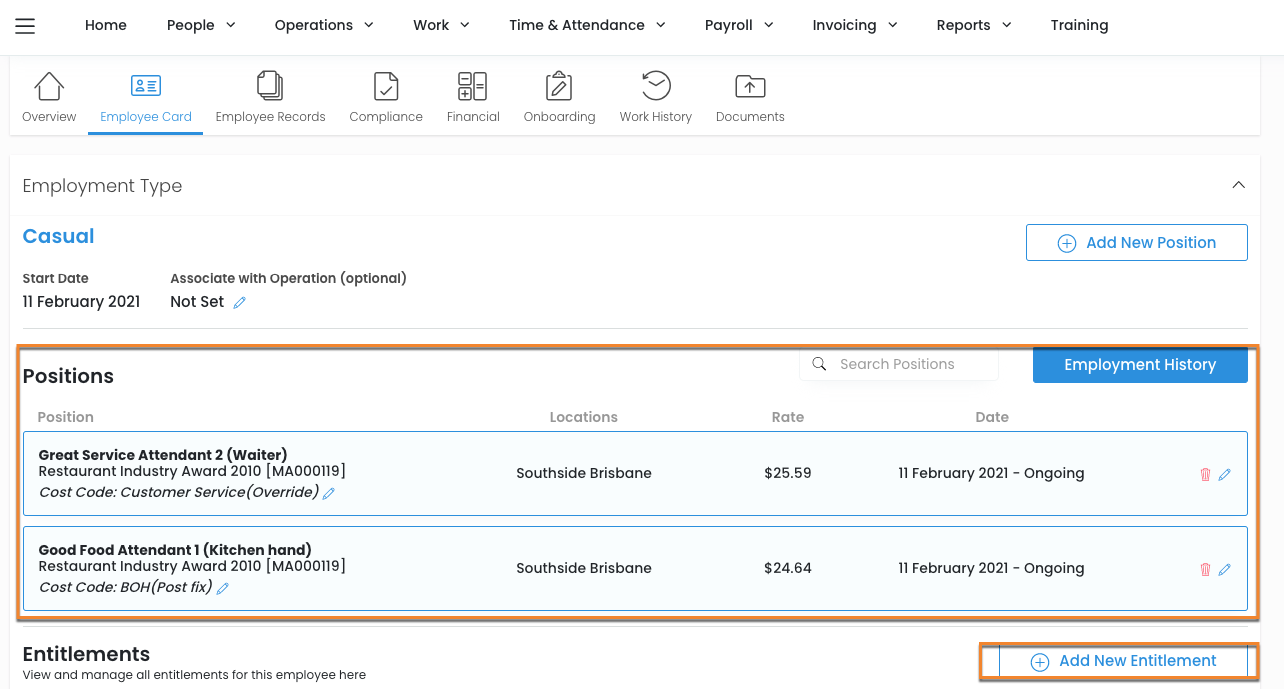Edit the Associate with Operation setting
Viewport: 1284px width, 689px height.
click(x=239, y=303)
